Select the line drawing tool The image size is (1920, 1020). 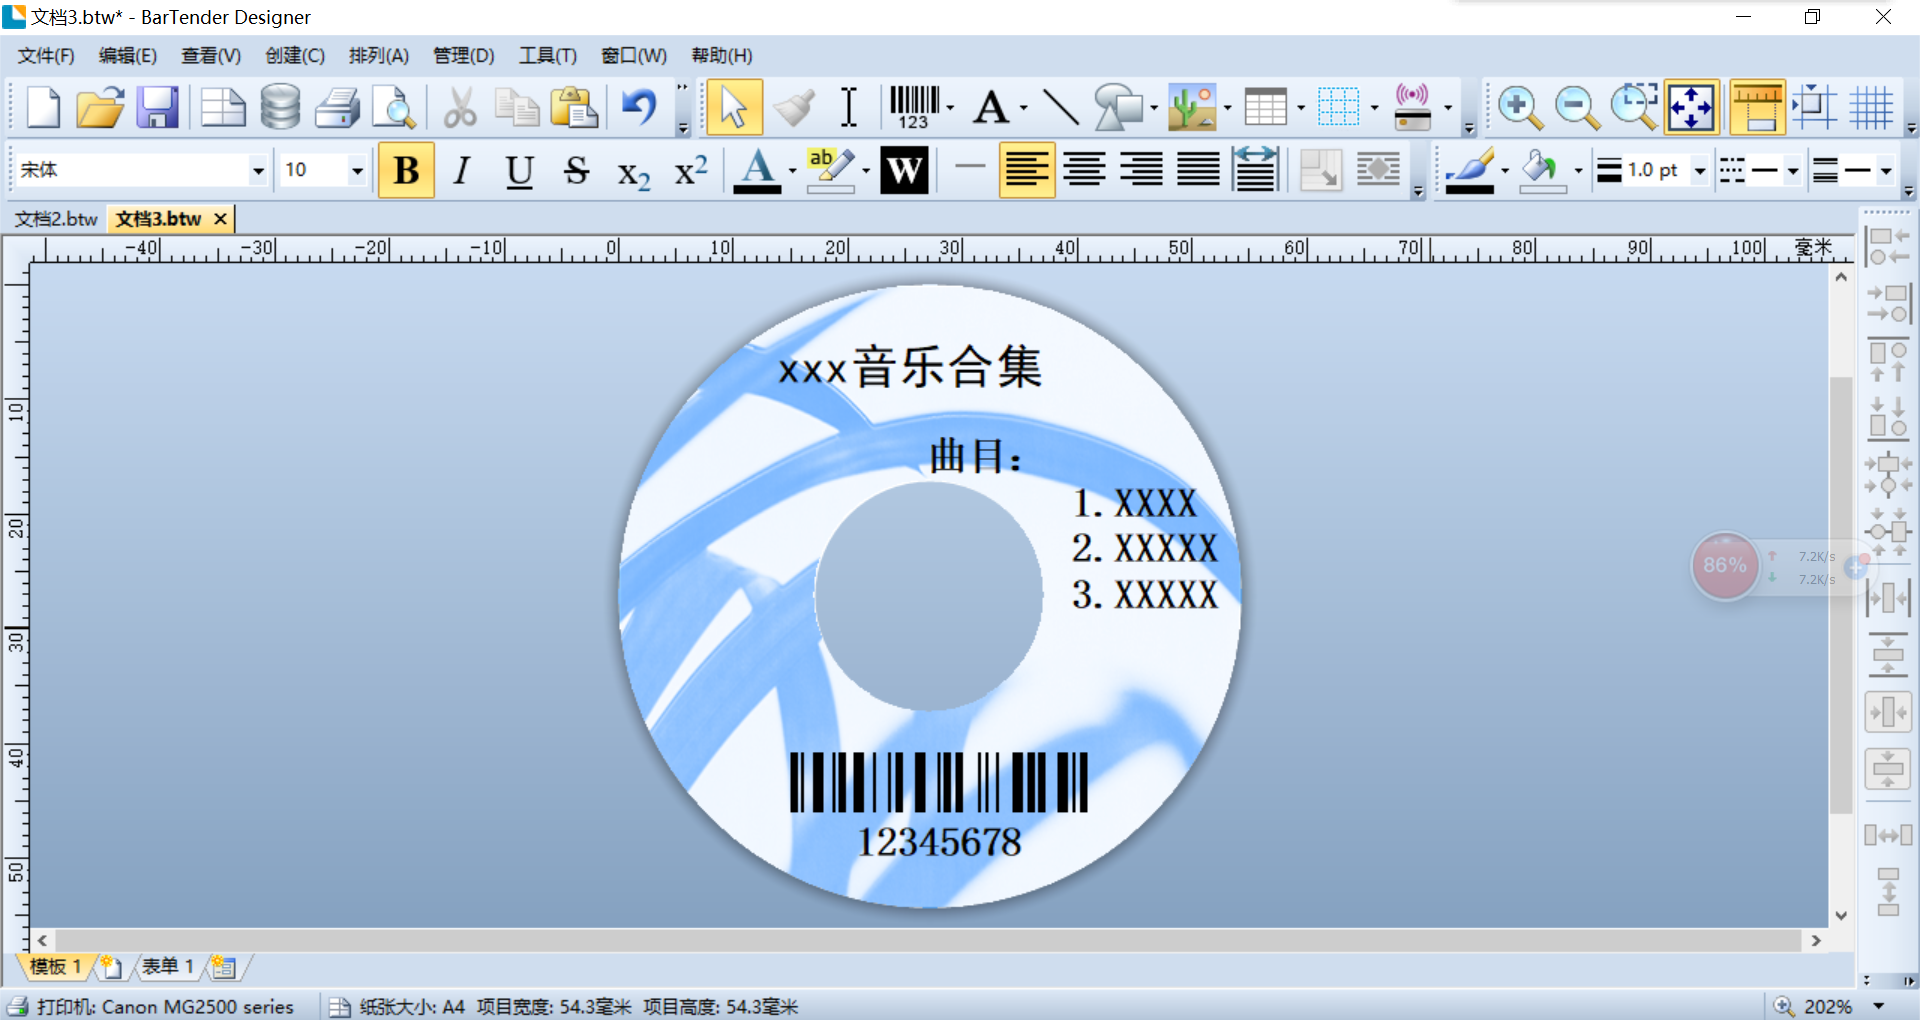[1060, 107]
